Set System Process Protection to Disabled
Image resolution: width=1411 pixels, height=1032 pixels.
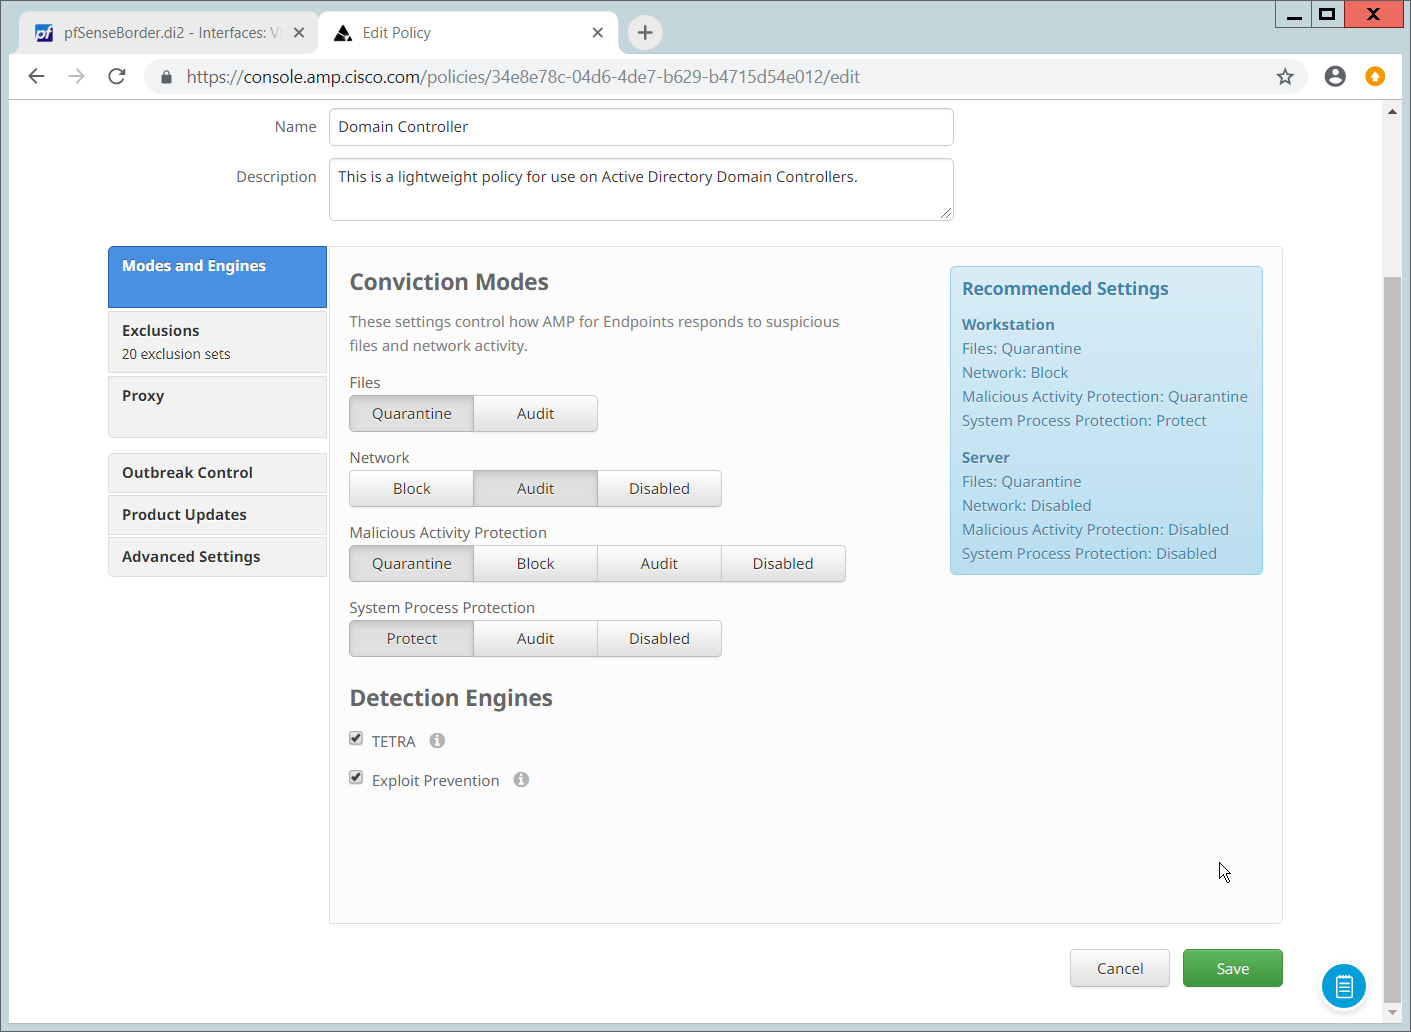659,639
